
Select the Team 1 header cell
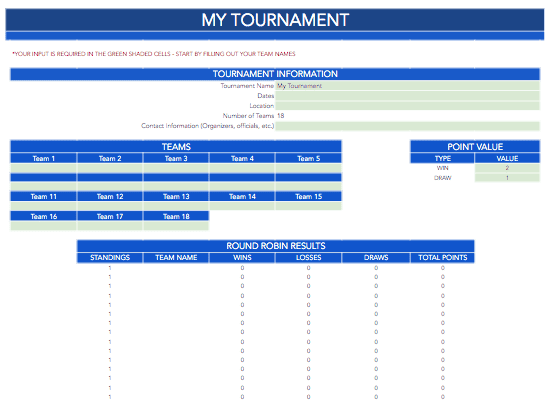(x=44, y=158)
